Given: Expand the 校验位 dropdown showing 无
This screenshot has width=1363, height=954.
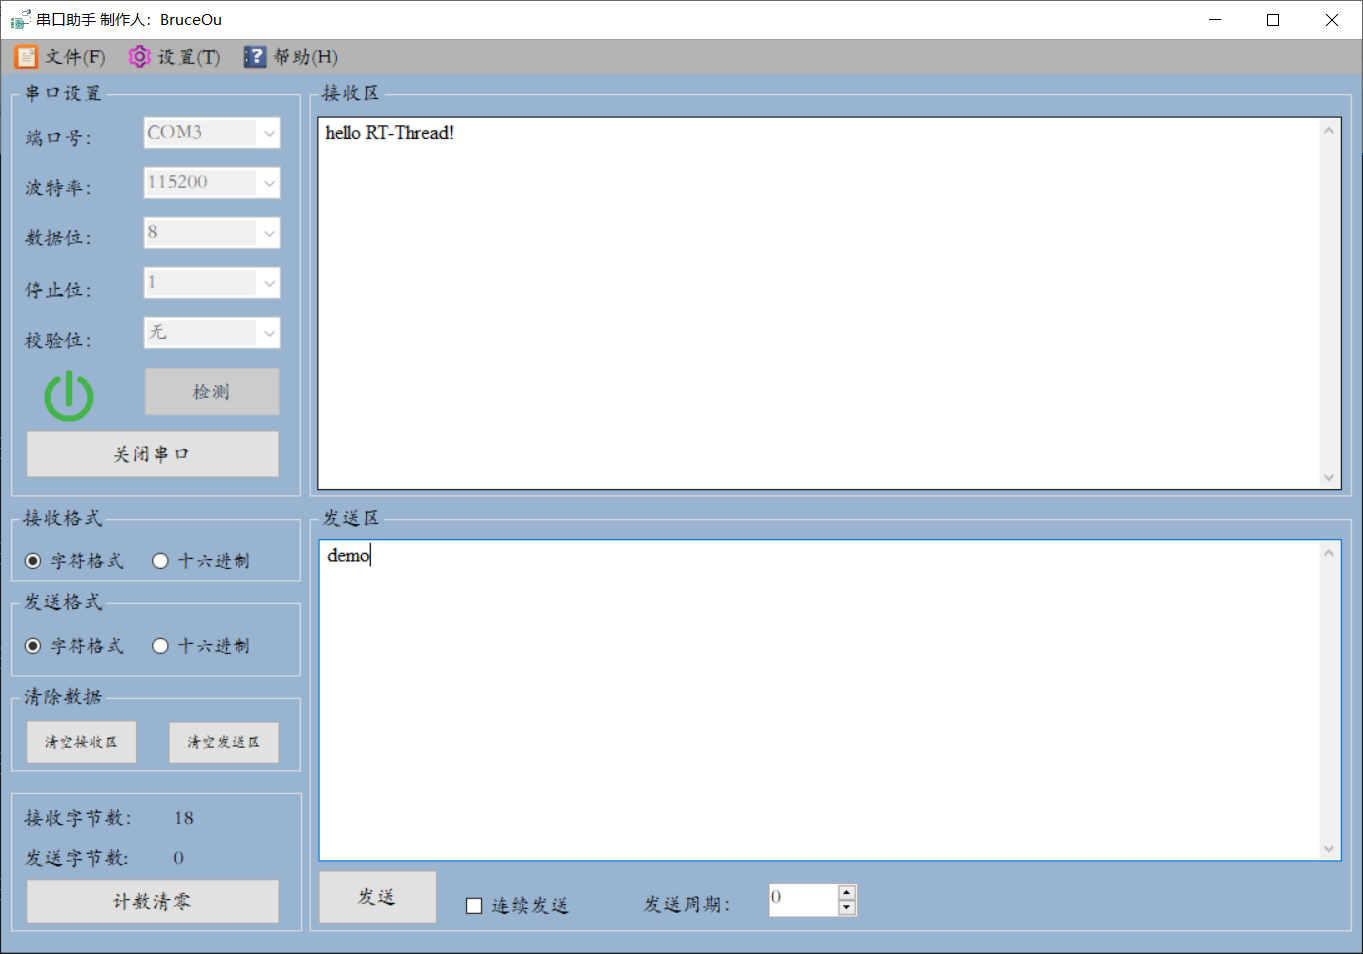Looking at the screenshot, I should tap(269, 333).
